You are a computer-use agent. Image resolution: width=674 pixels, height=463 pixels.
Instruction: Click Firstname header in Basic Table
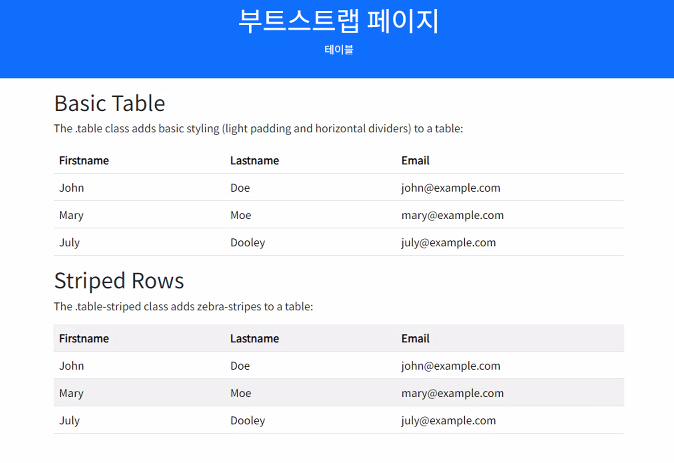tap(84, 160)
